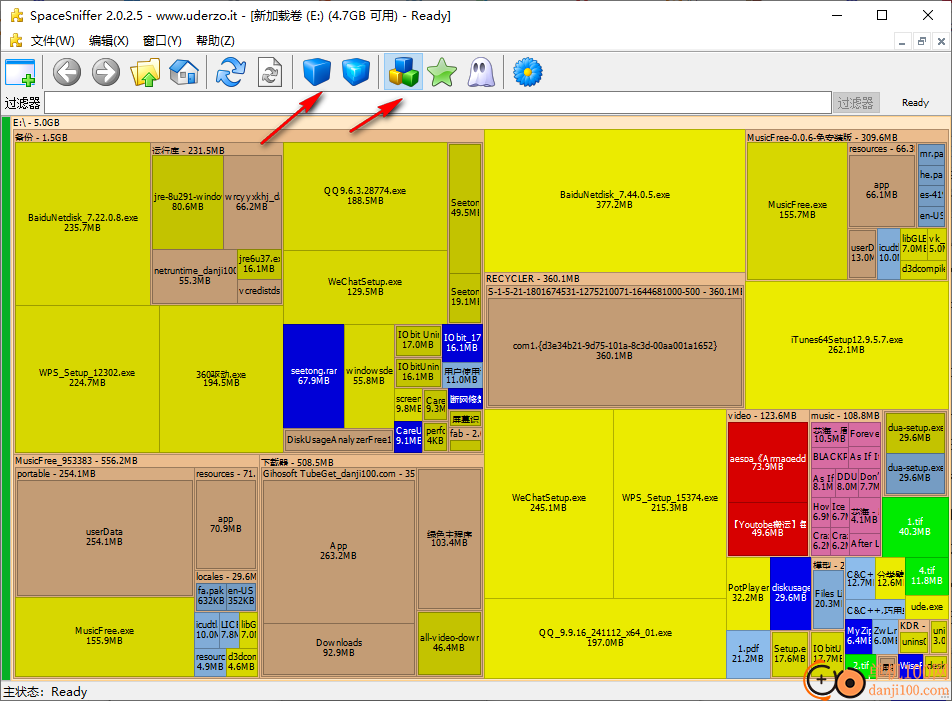This screenshot has height=701, width=952.
Task: Go forward with the right arrow icon
Action: click(x=106, y=73)
